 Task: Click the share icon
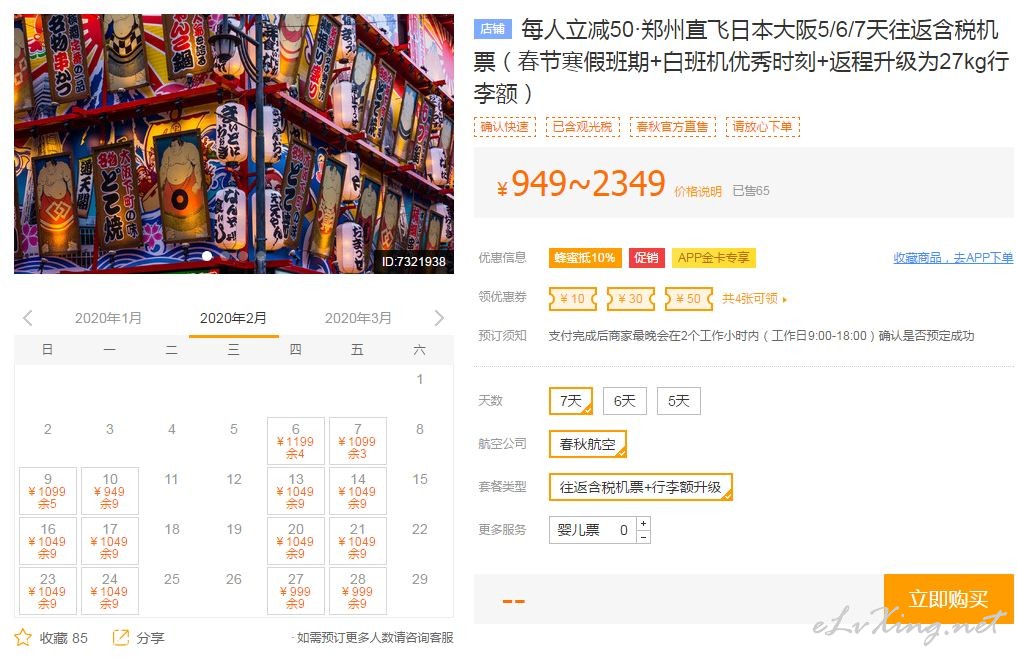121,637
